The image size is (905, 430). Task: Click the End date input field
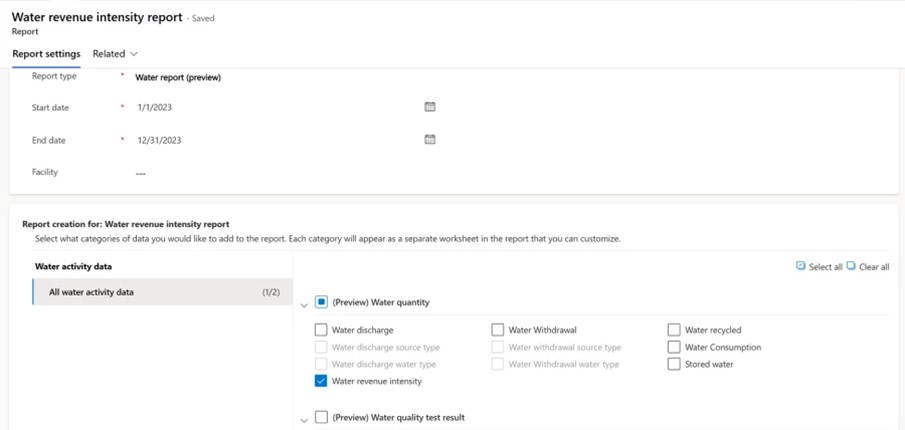tap(270, 141)
